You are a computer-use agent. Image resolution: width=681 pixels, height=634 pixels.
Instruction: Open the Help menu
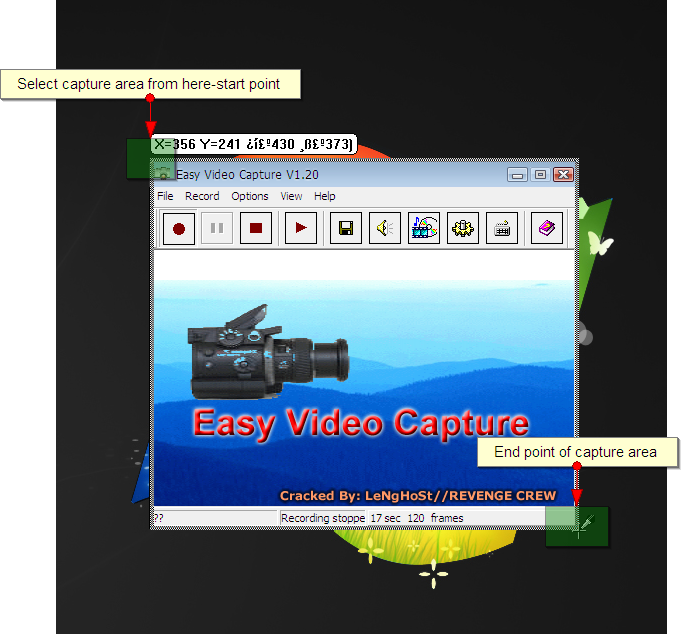click(x=324, y=196)
